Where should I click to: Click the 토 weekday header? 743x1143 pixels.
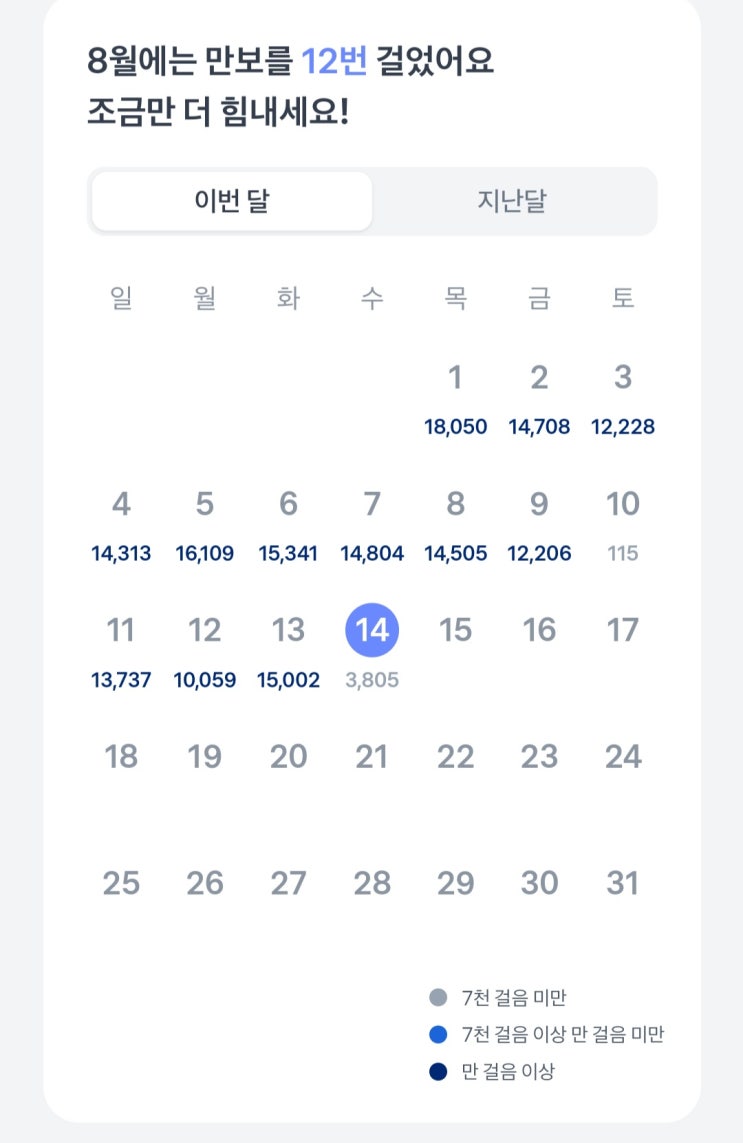(622, 298)
